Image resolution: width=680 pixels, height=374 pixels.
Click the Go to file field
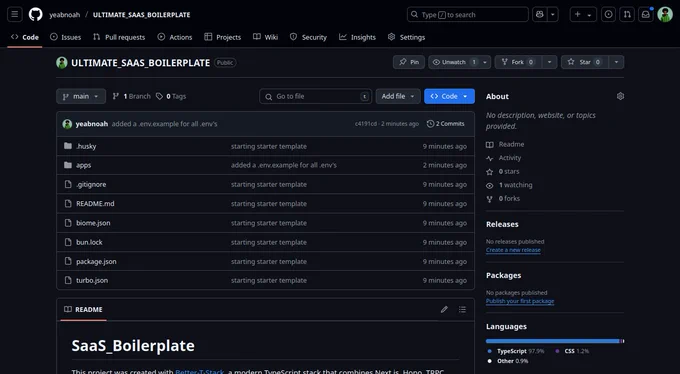[x=315, y=96]
